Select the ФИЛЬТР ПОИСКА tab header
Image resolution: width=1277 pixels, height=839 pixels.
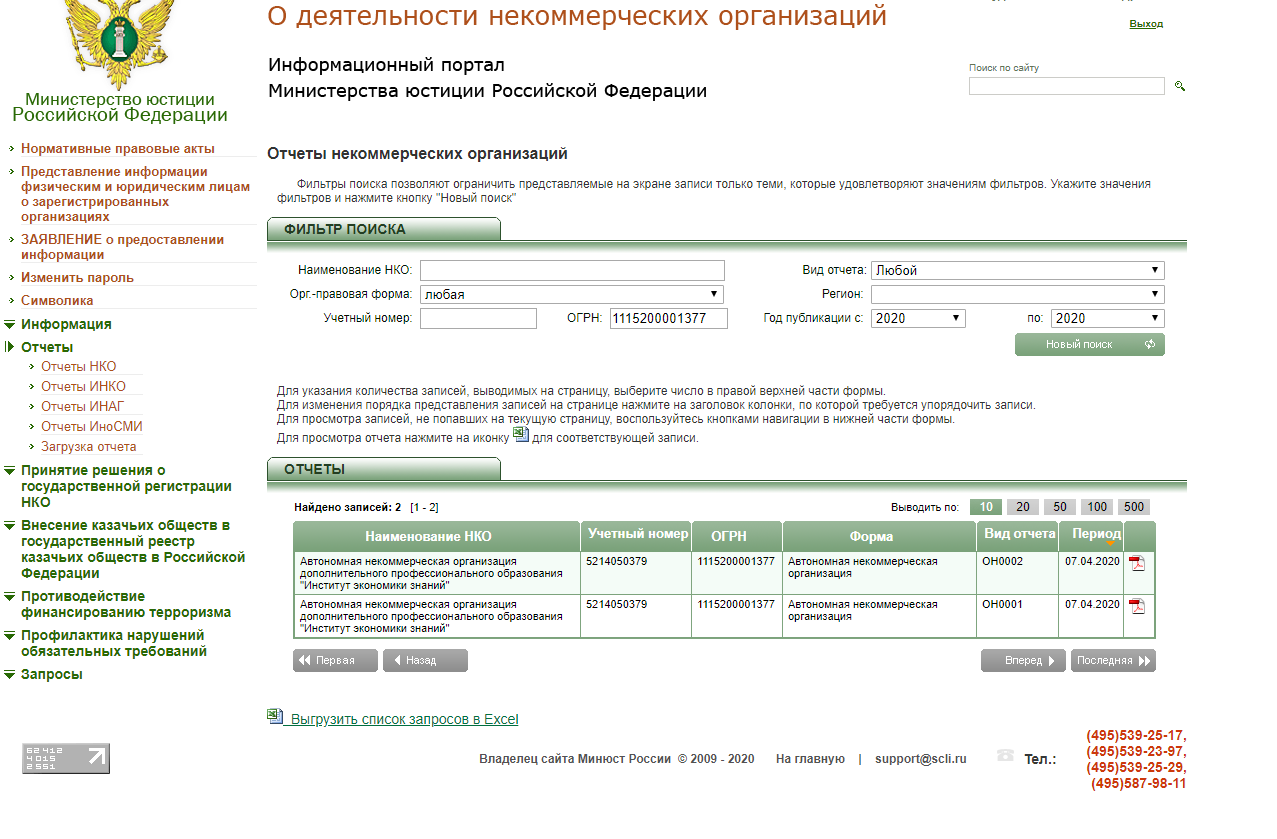[x=384, y=229]
